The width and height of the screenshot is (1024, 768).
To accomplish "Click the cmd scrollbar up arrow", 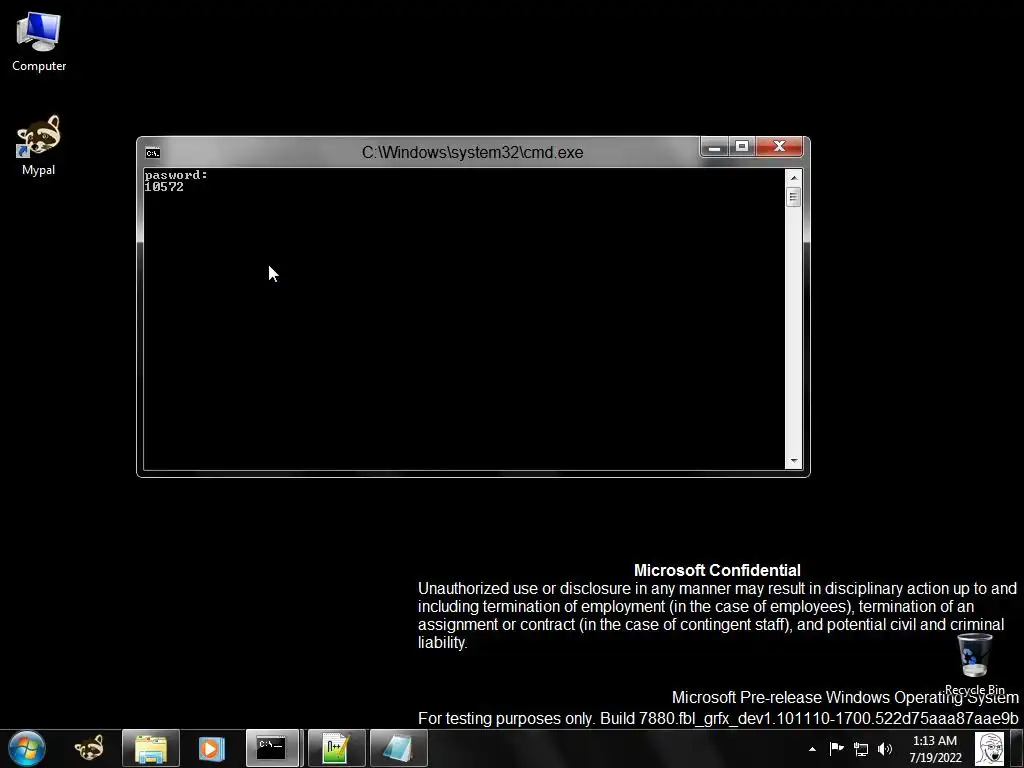I will coord(793,177).
